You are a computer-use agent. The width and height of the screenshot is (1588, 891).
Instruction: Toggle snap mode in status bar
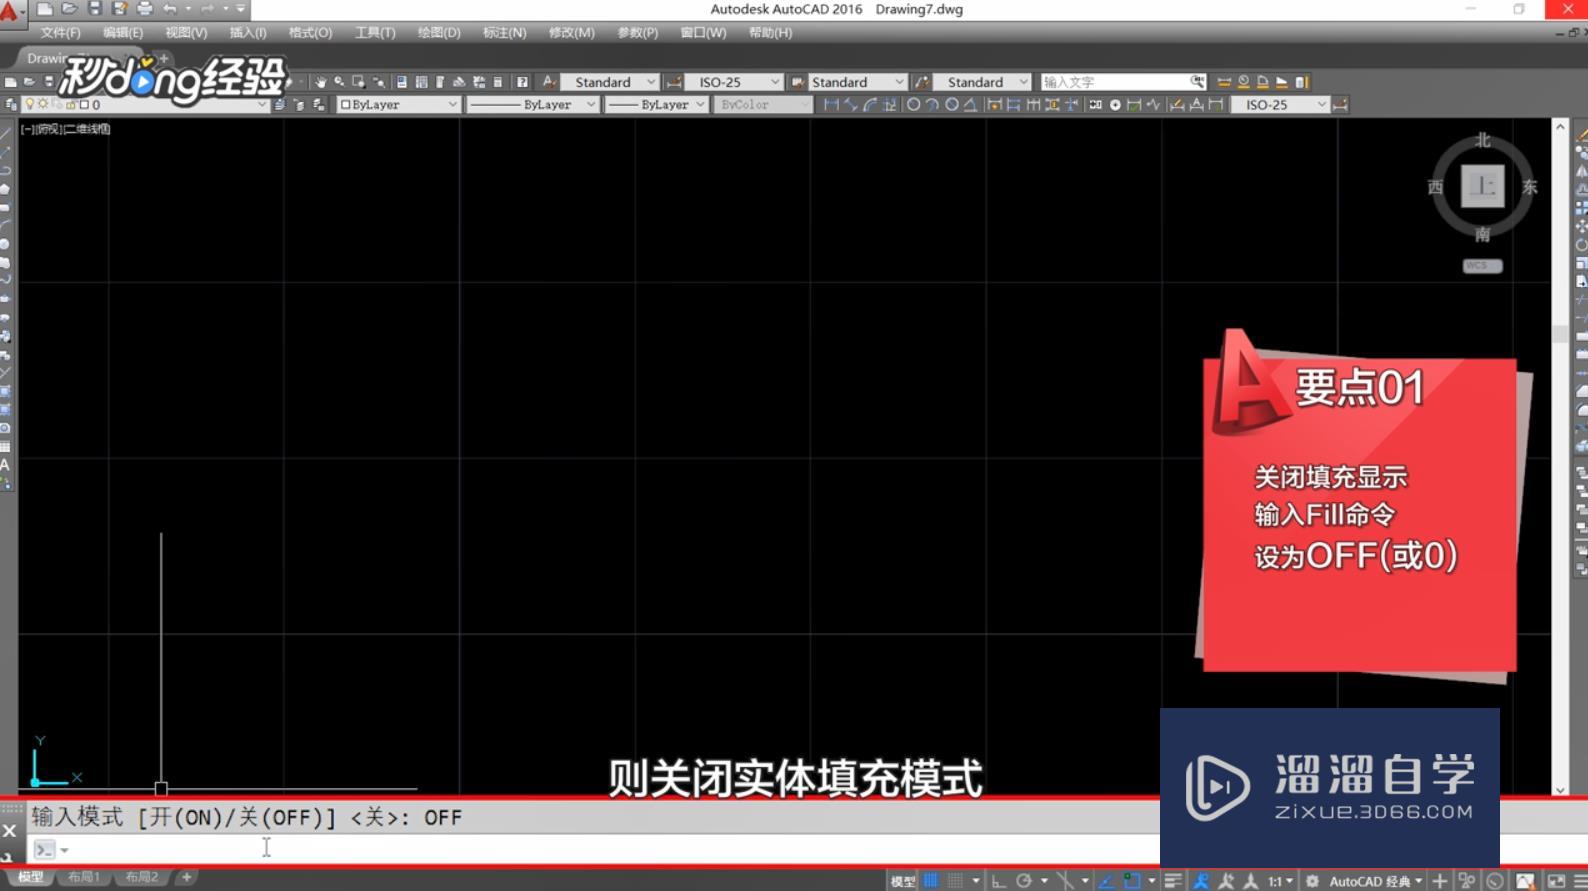[x=956, y=881]
